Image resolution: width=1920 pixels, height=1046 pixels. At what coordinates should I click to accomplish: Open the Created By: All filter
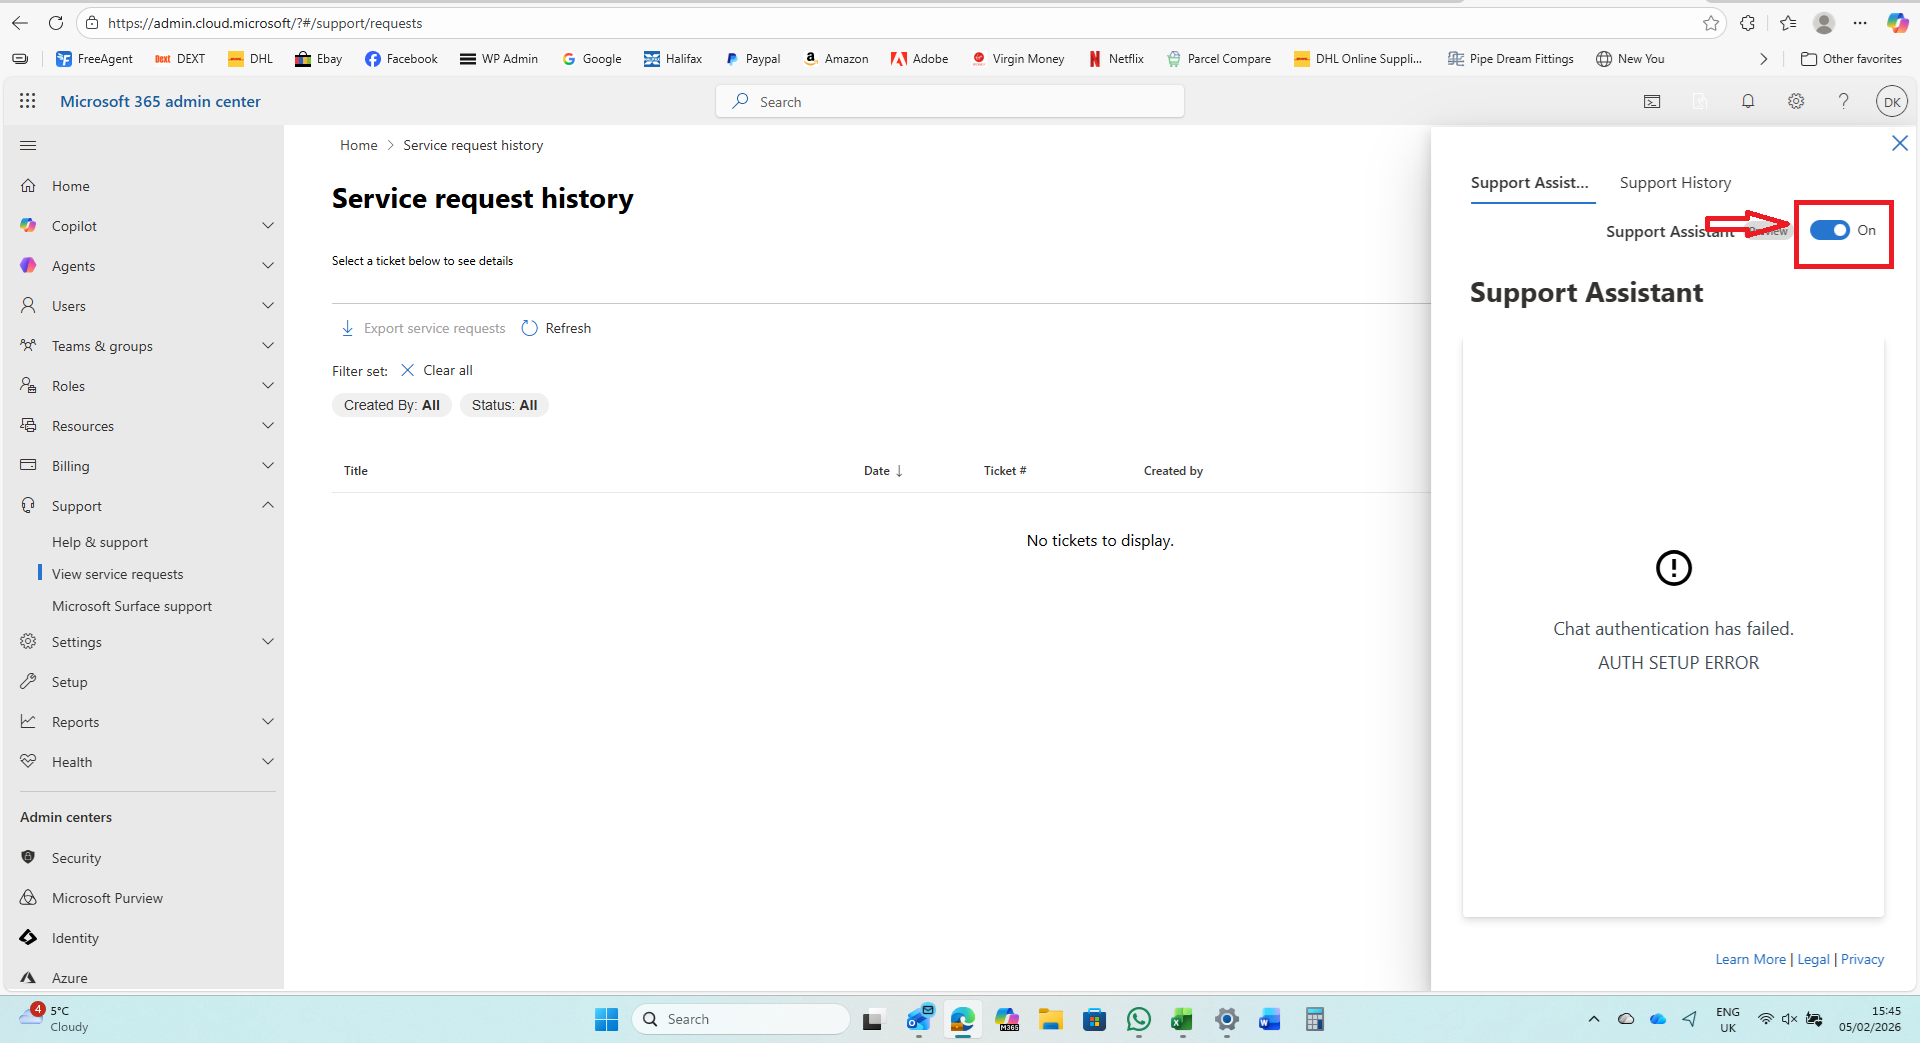[x=392, y=405]
